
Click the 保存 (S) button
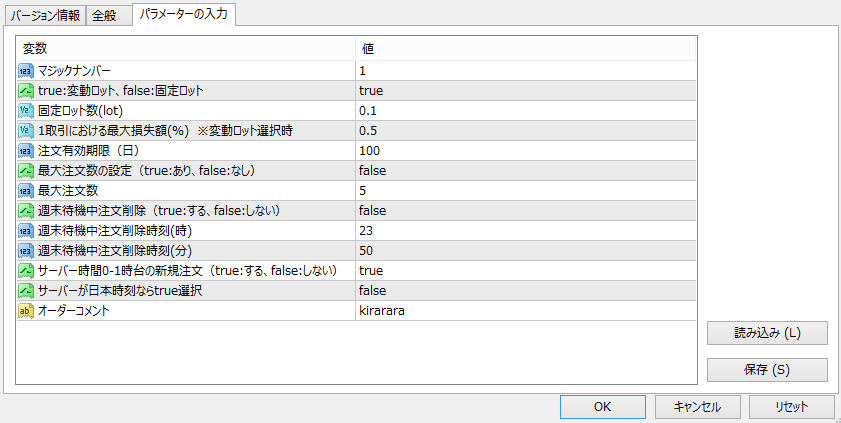click(x=767, y=370)
